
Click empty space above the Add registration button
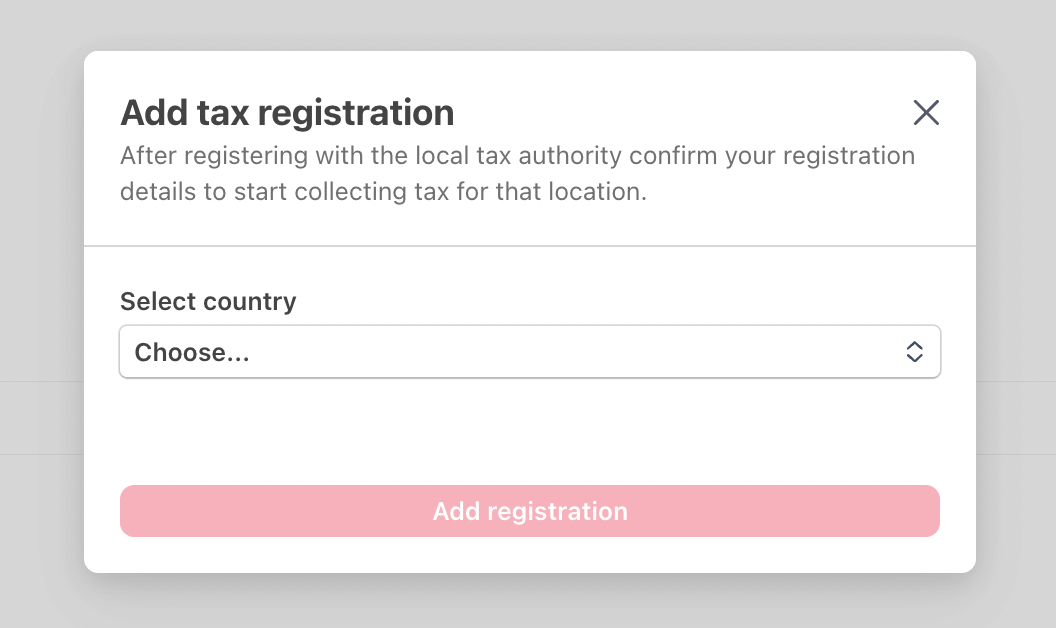pyautogui.click(x=529, y=432)
